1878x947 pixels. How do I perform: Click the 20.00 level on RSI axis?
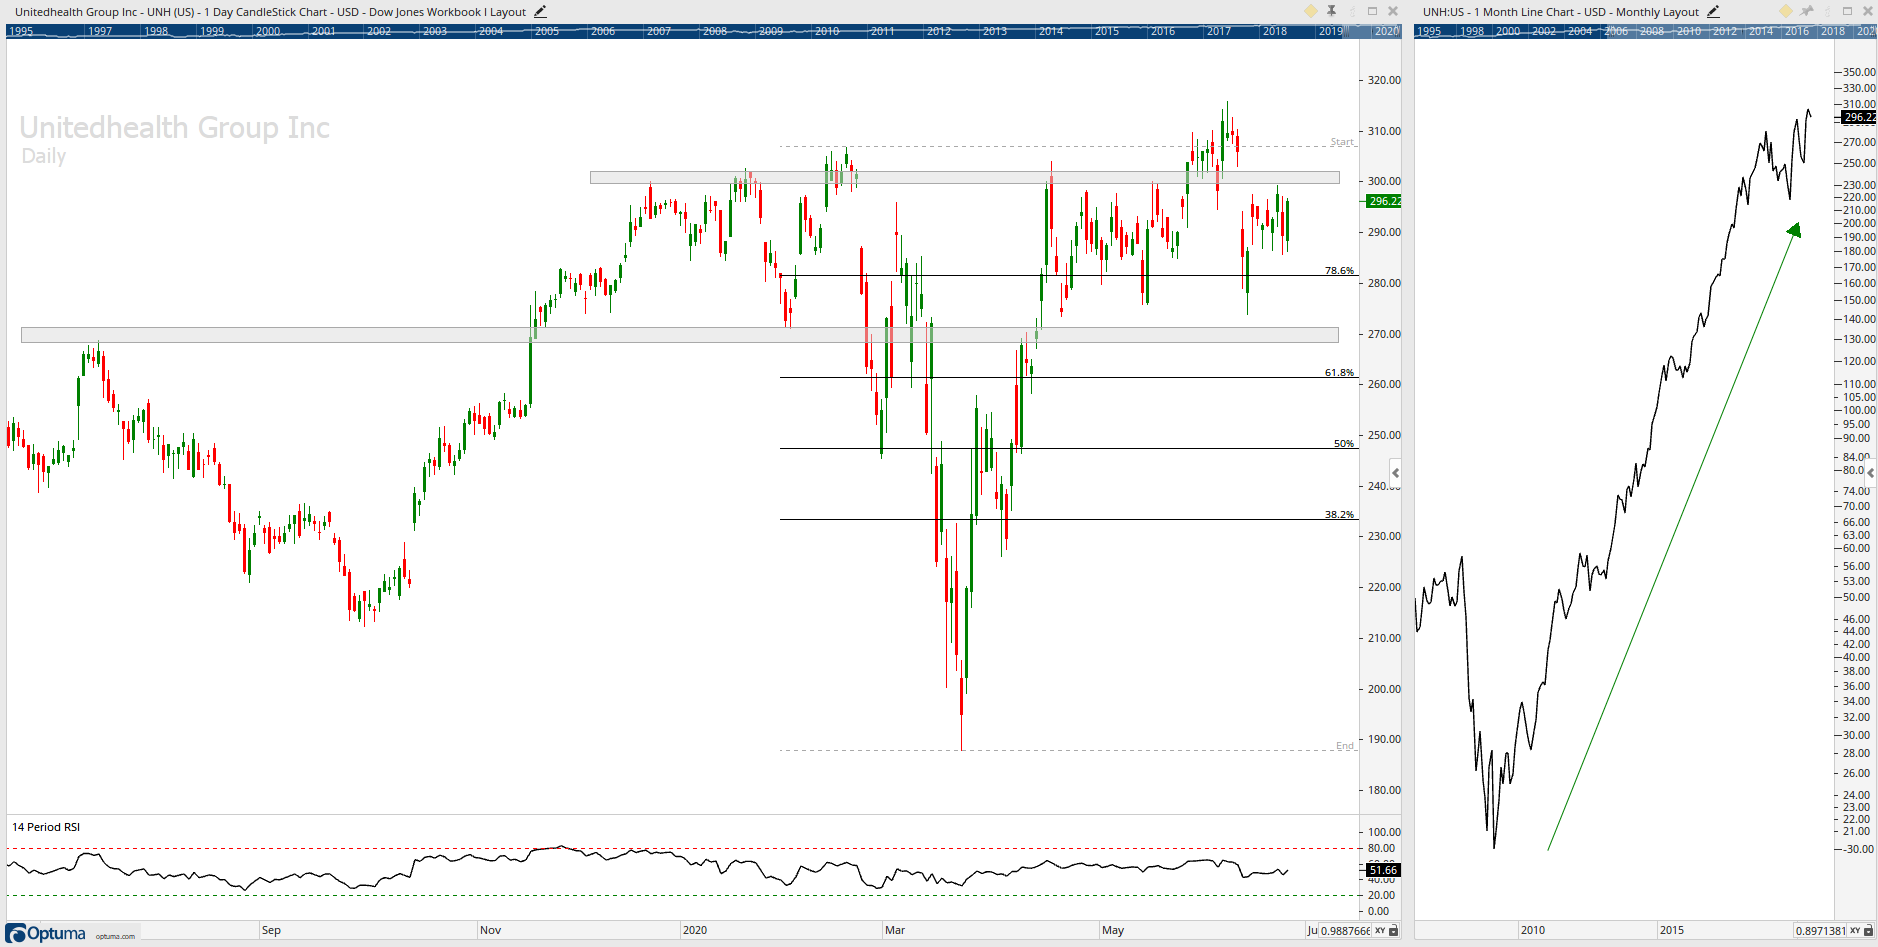click(x=1381, y=895)
